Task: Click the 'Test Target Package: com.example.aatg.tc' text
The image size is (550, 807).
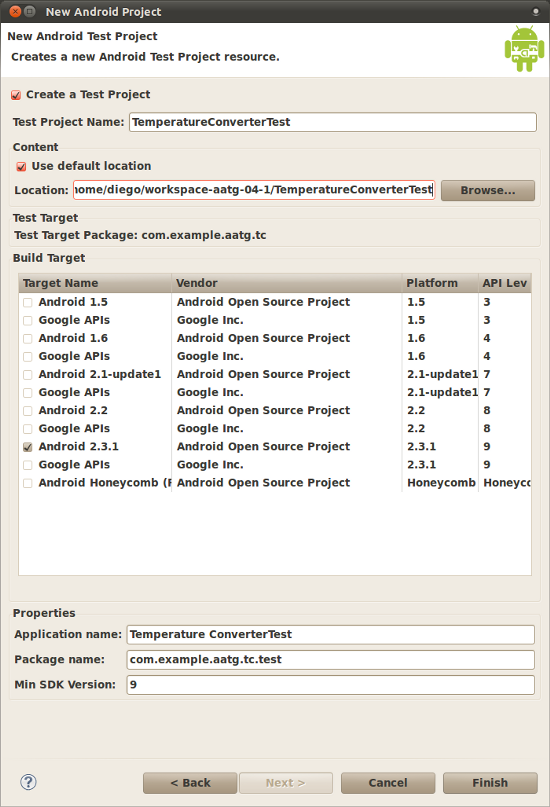Action: [140, 235]
